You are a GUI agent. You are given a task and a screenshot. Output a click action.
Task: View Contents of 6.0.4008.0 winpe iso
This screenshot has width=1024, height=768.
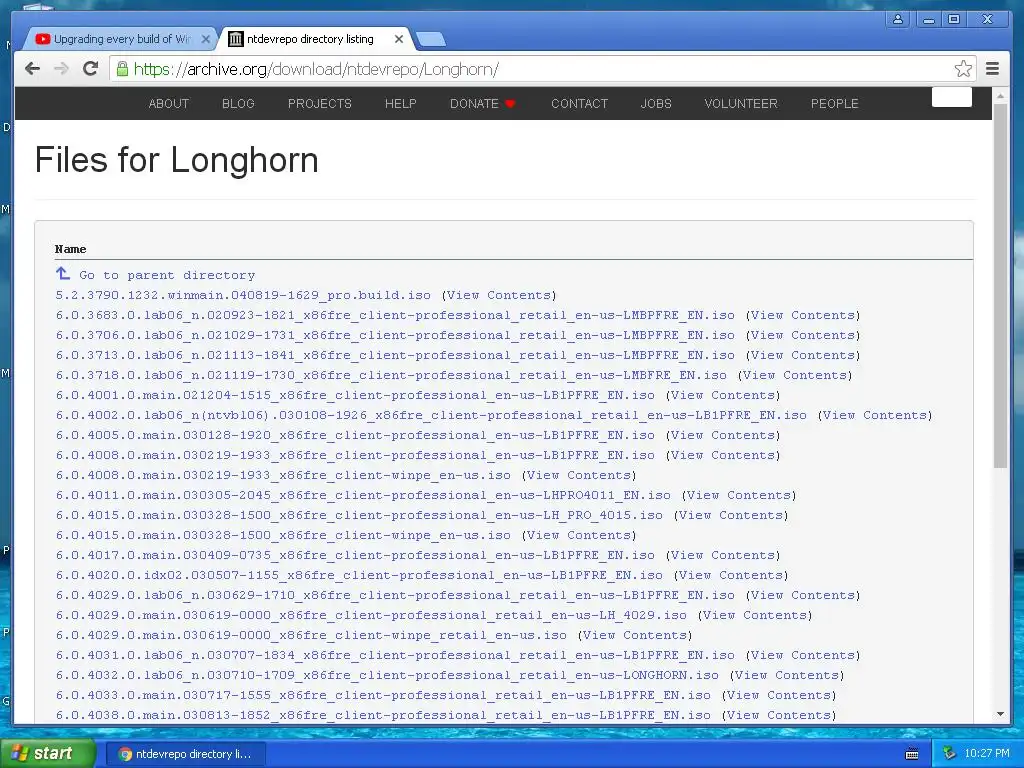[x=579, y=475]
